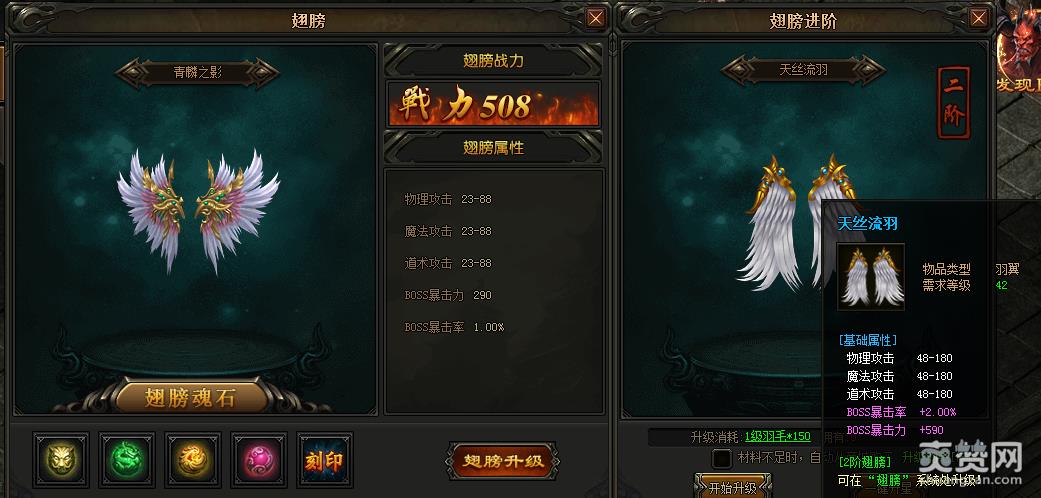Click the red demon face icon
This screenshot has width=1041, height=498.
(1019, 46)
